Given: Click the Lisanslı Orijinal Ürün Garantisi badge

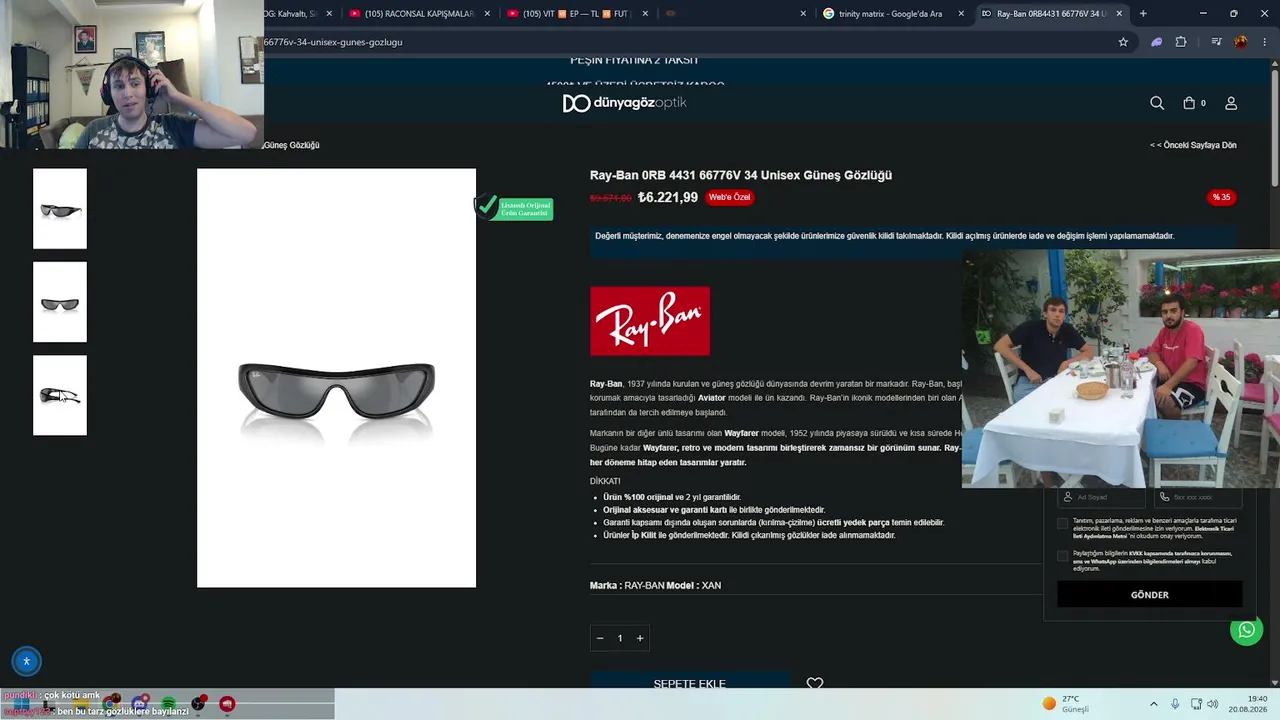Looking at the screenshot, I should [x=514, y=208].
